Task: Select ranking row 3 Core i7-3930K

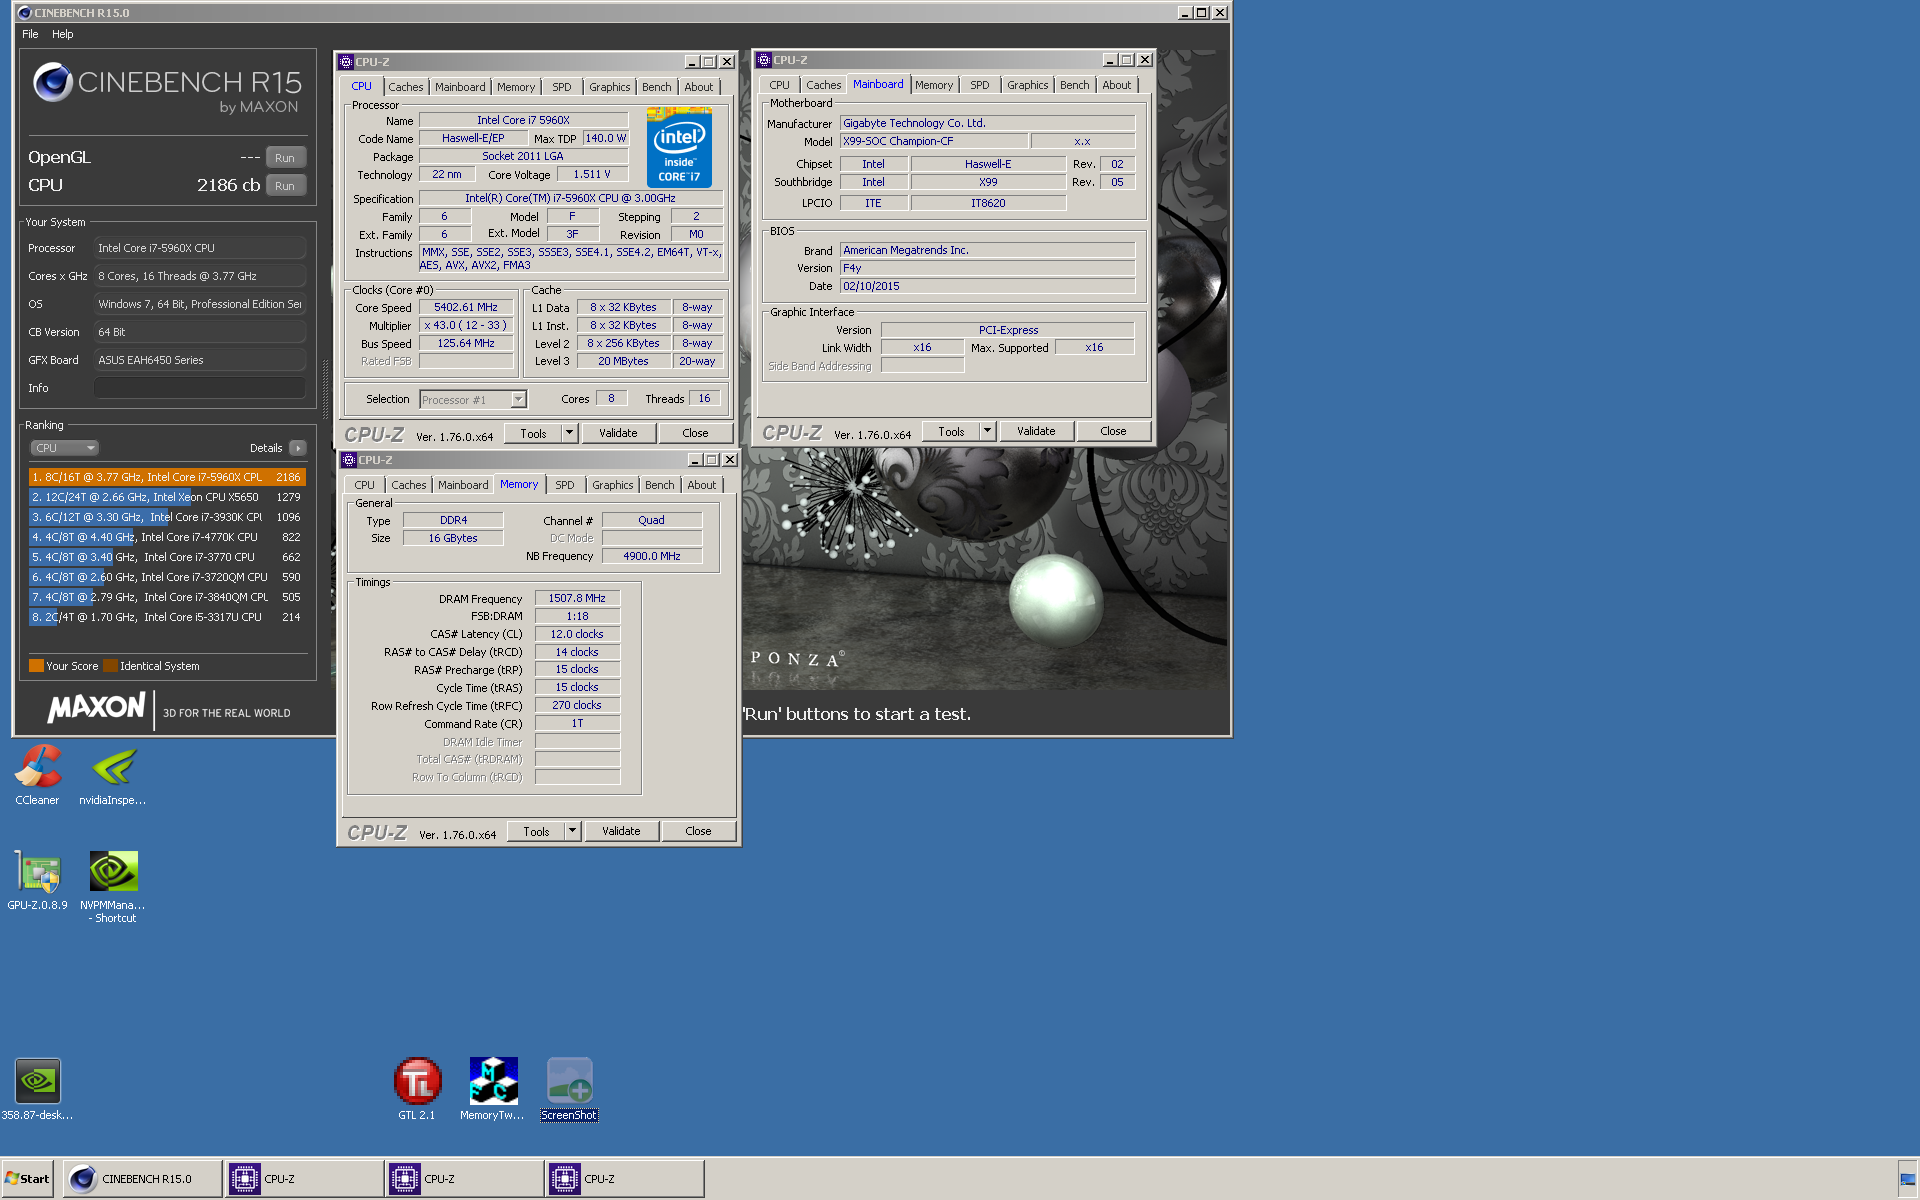Action: 167,517
